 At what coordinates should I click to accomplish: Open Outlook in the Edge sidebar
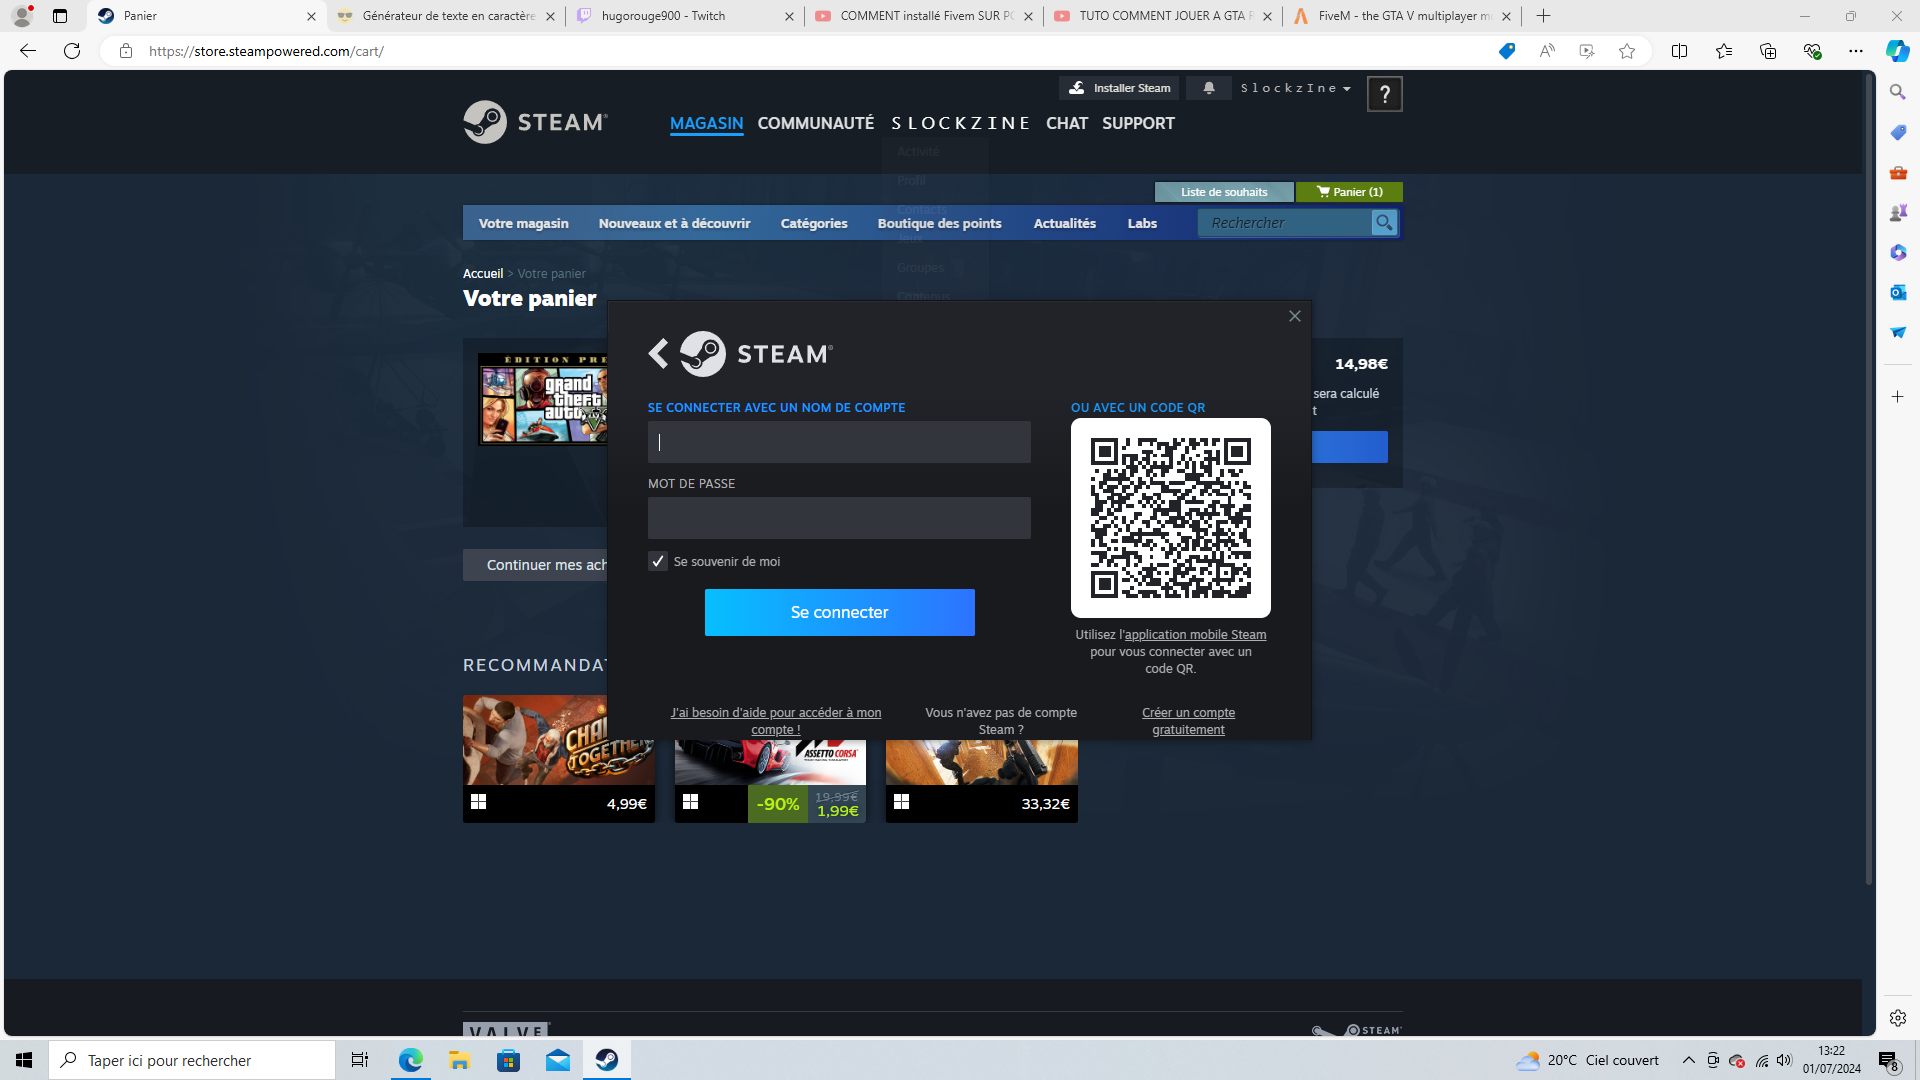click(1898, 292)
